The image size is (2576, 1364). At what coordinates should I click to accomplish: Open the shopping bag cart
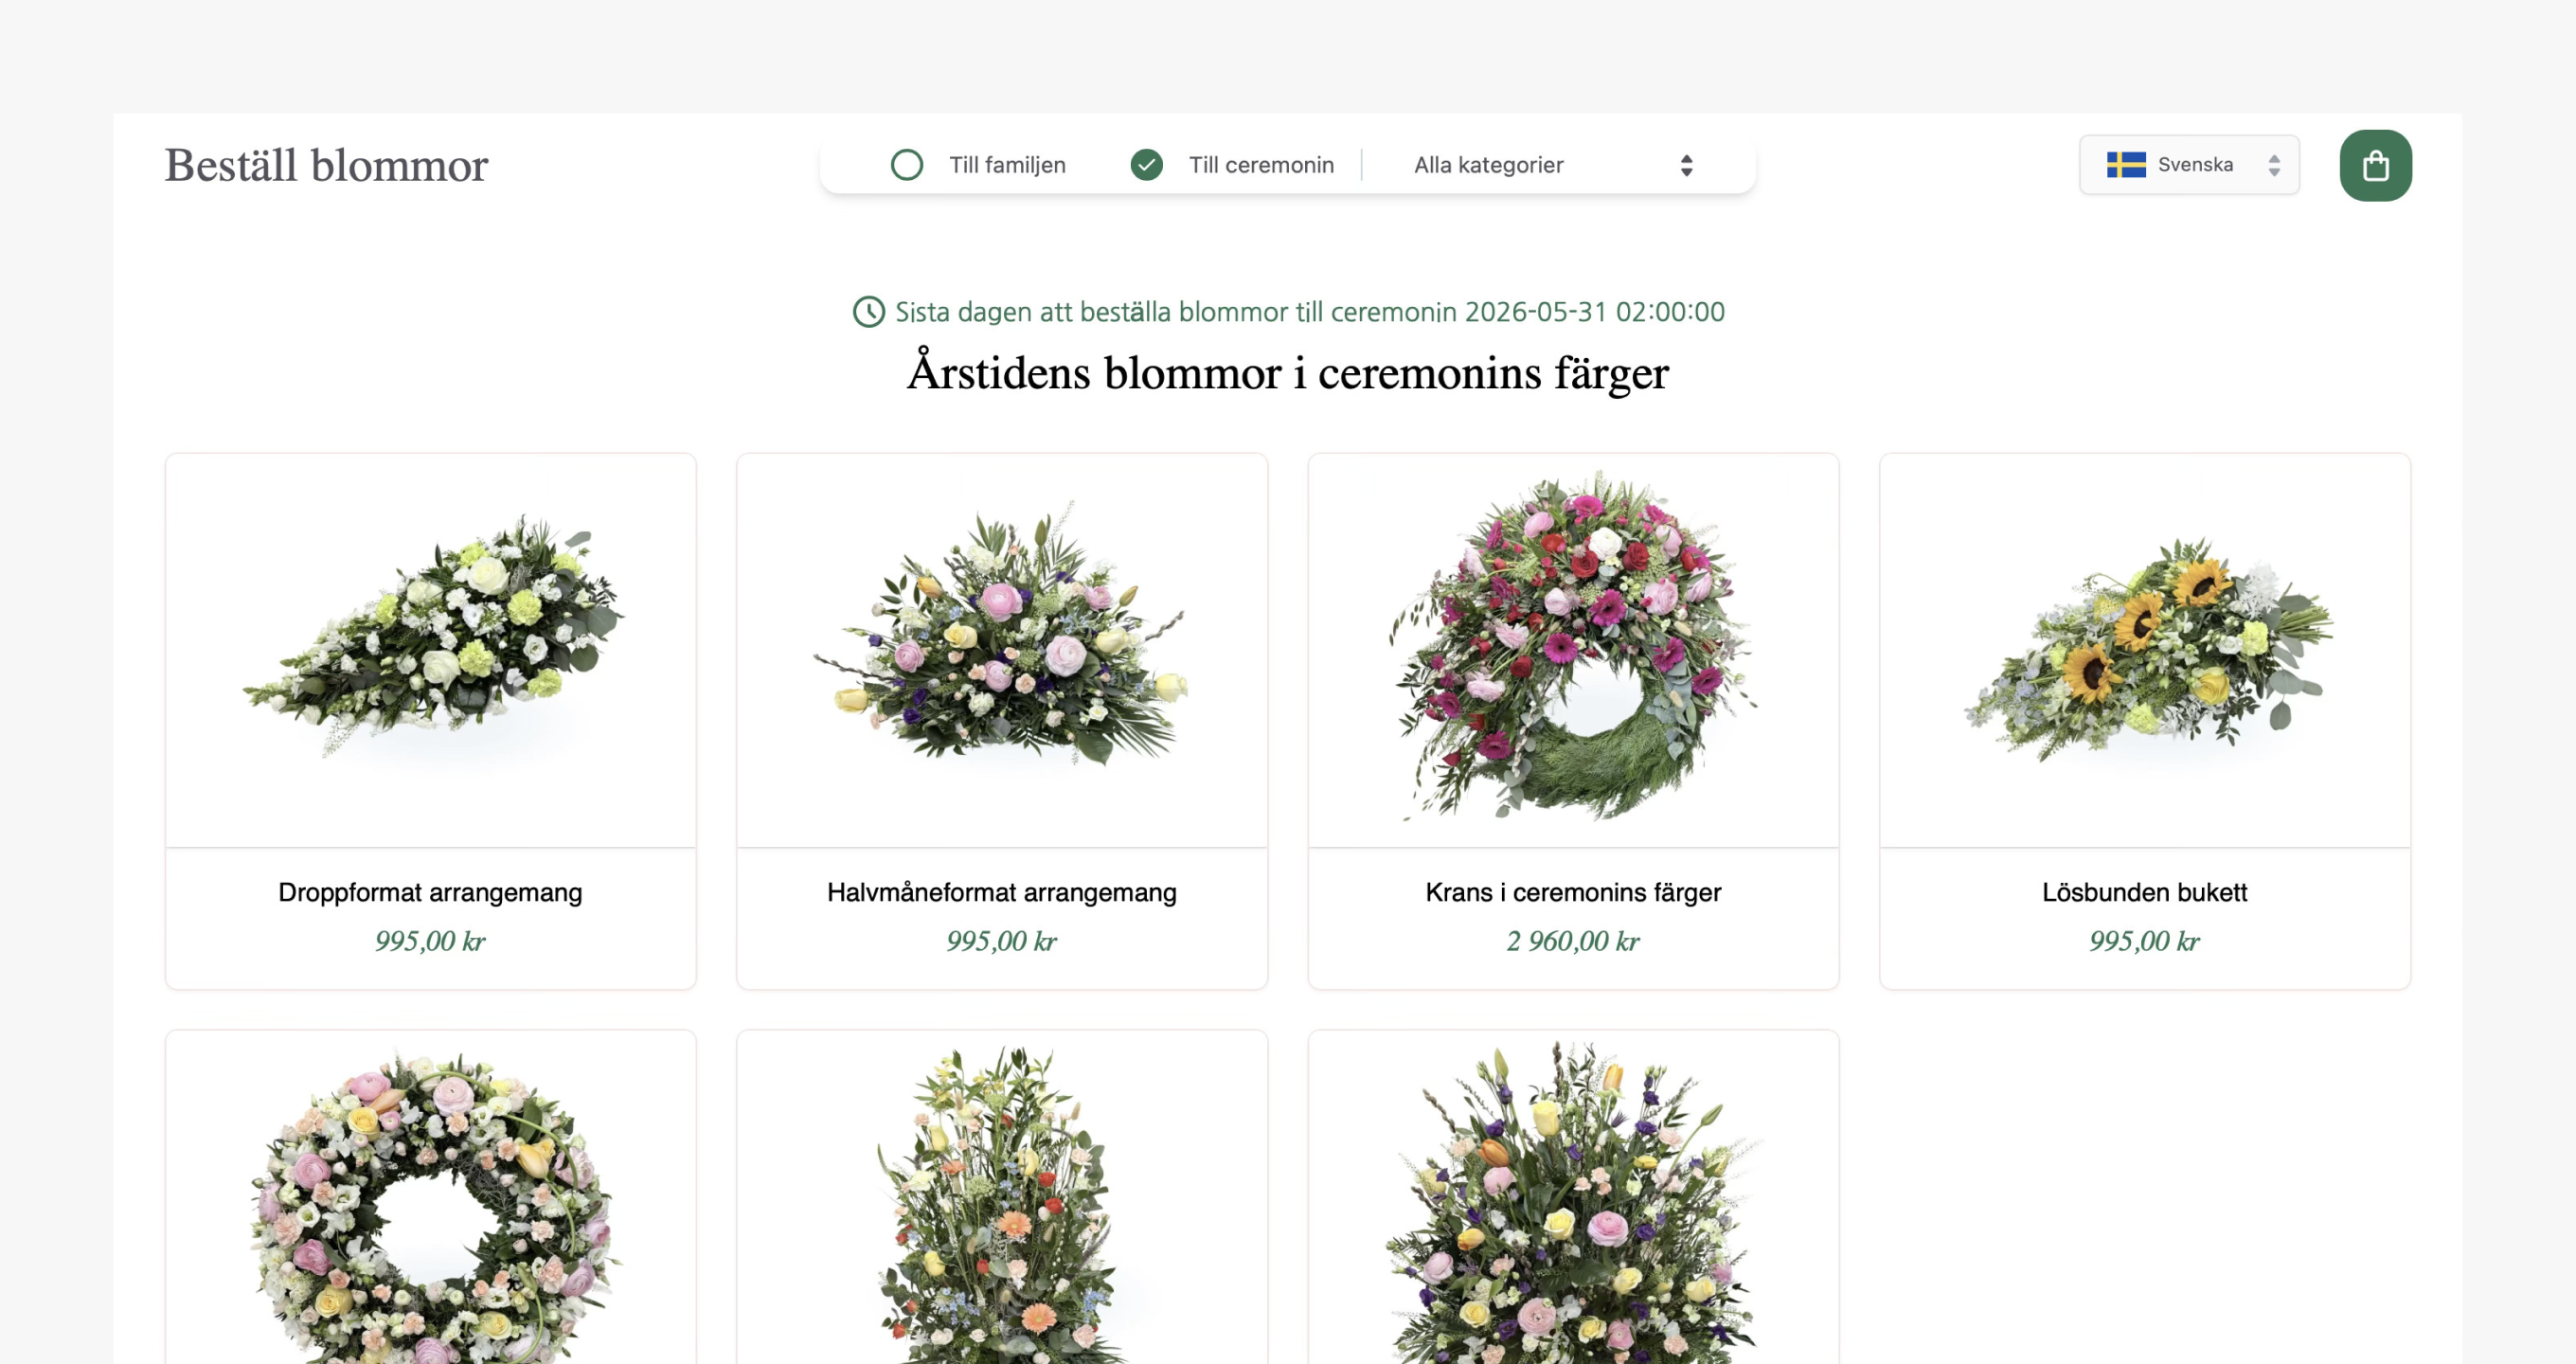2375,165
